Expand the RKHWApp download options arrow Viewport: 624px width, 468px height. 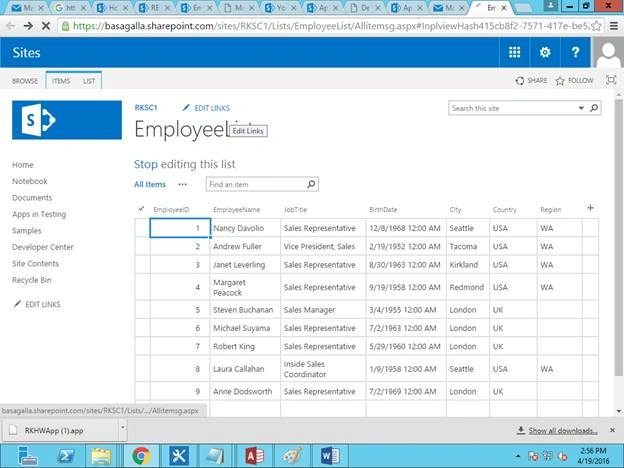(x=123, y=428)
